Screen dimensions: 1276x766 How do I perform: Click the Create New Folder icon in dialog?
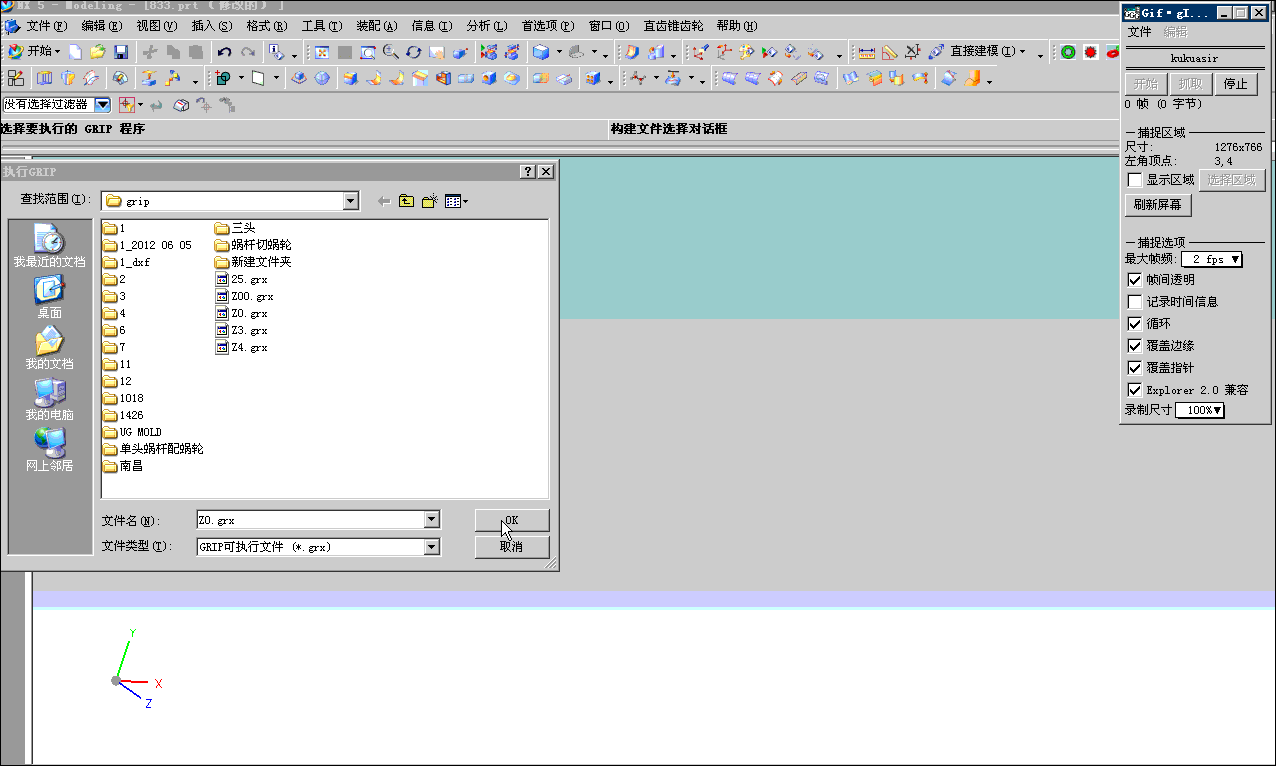coord(430,201)
